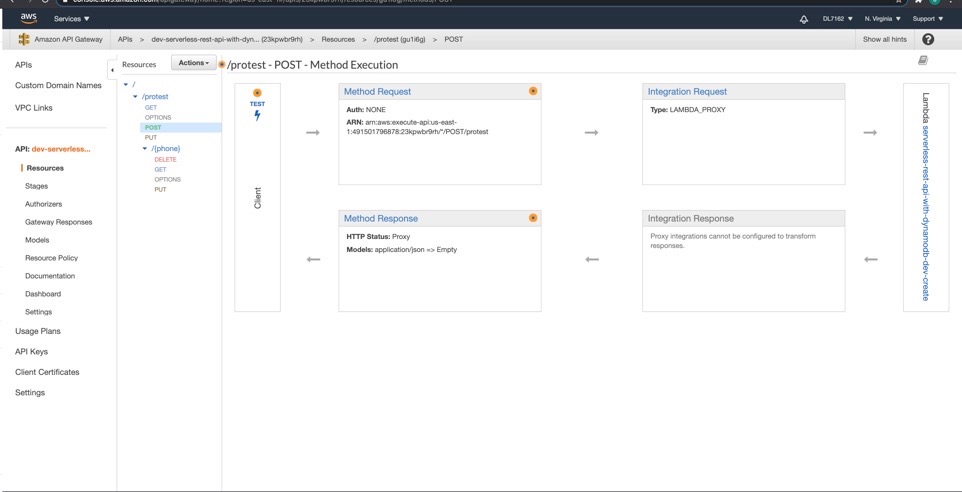Click the lightning bolt Test icon
The height and width of the screenshot is (492, 962).
click(258, 115)
